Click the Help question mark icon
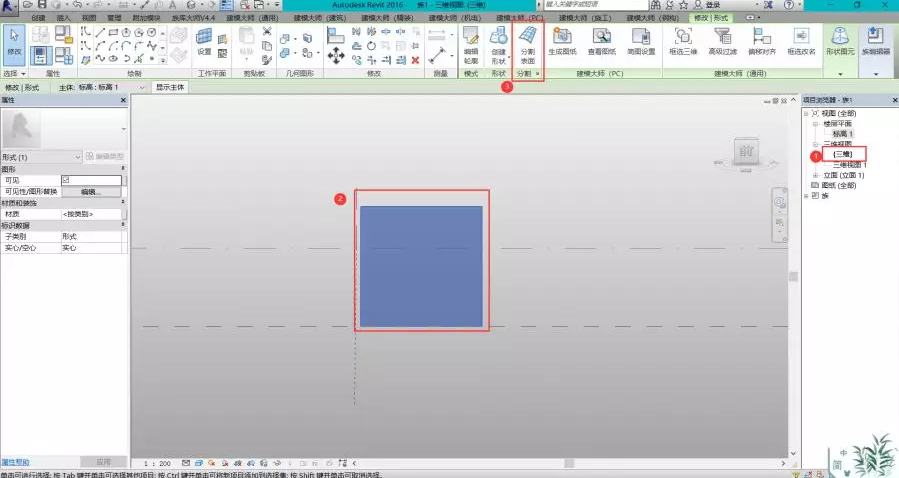The image size is (899, 478). pos(789,5)
